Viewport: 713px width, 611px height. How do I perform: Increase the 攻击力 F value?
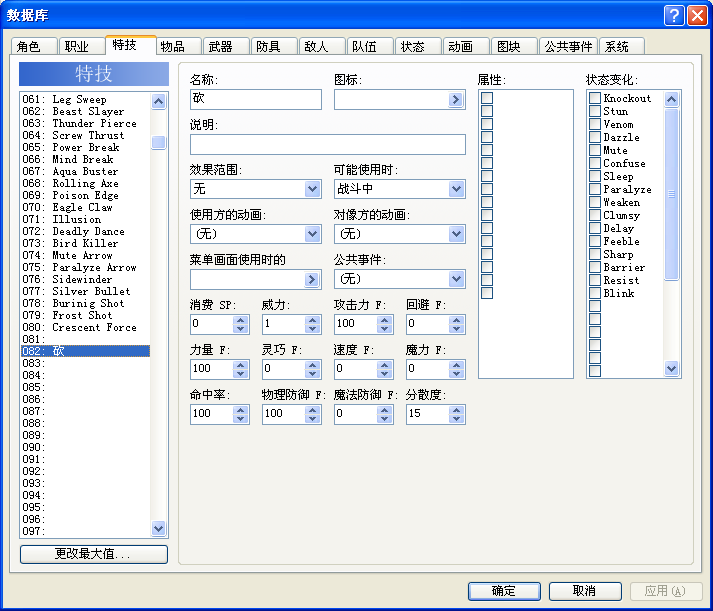point(385,320)
